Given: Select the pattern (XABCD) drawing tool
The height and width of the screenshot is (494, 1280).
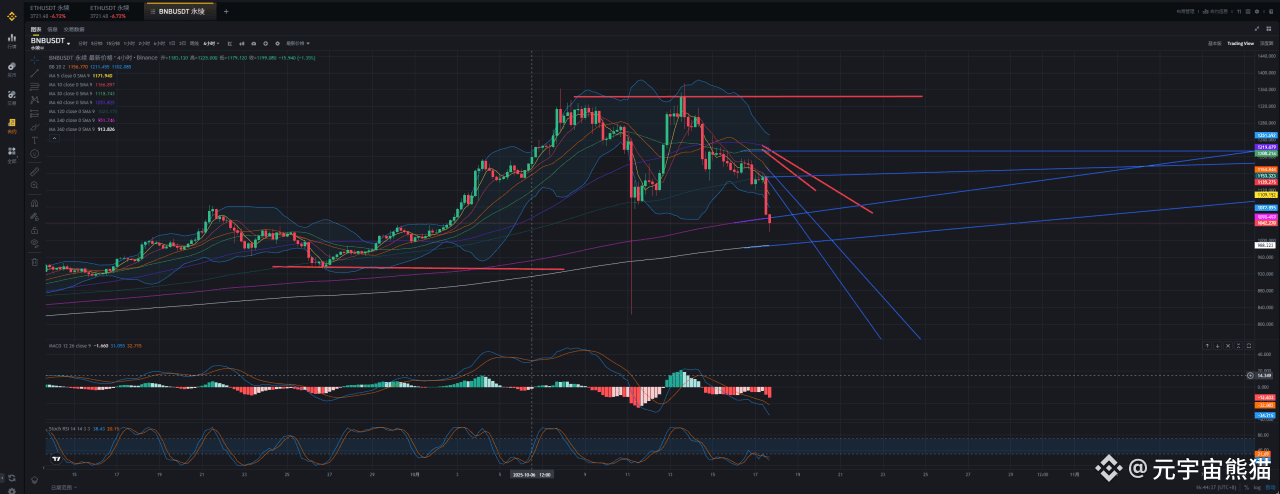Looking at the screenshot, I should 34,100.
